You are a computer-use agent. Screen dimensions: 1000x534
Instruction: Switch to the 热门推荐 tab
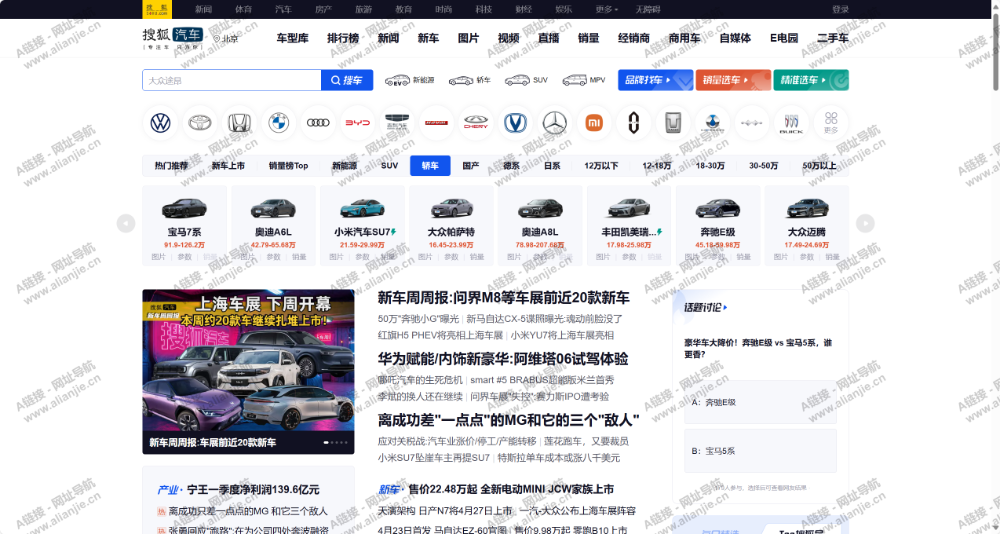172,166
